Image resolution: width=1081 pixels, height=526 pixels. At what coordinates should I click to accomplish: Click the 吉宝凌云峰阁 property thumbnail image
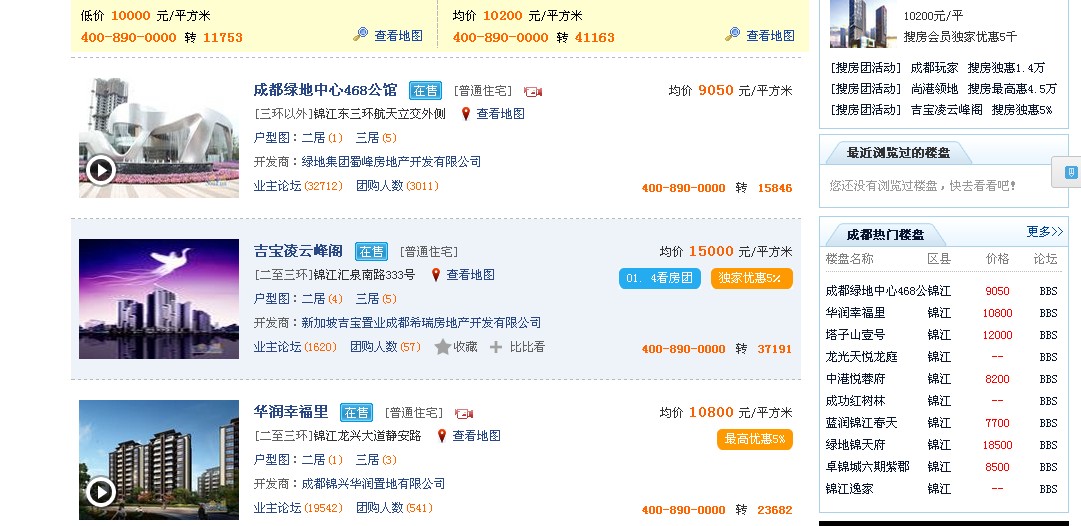(159, 299)
